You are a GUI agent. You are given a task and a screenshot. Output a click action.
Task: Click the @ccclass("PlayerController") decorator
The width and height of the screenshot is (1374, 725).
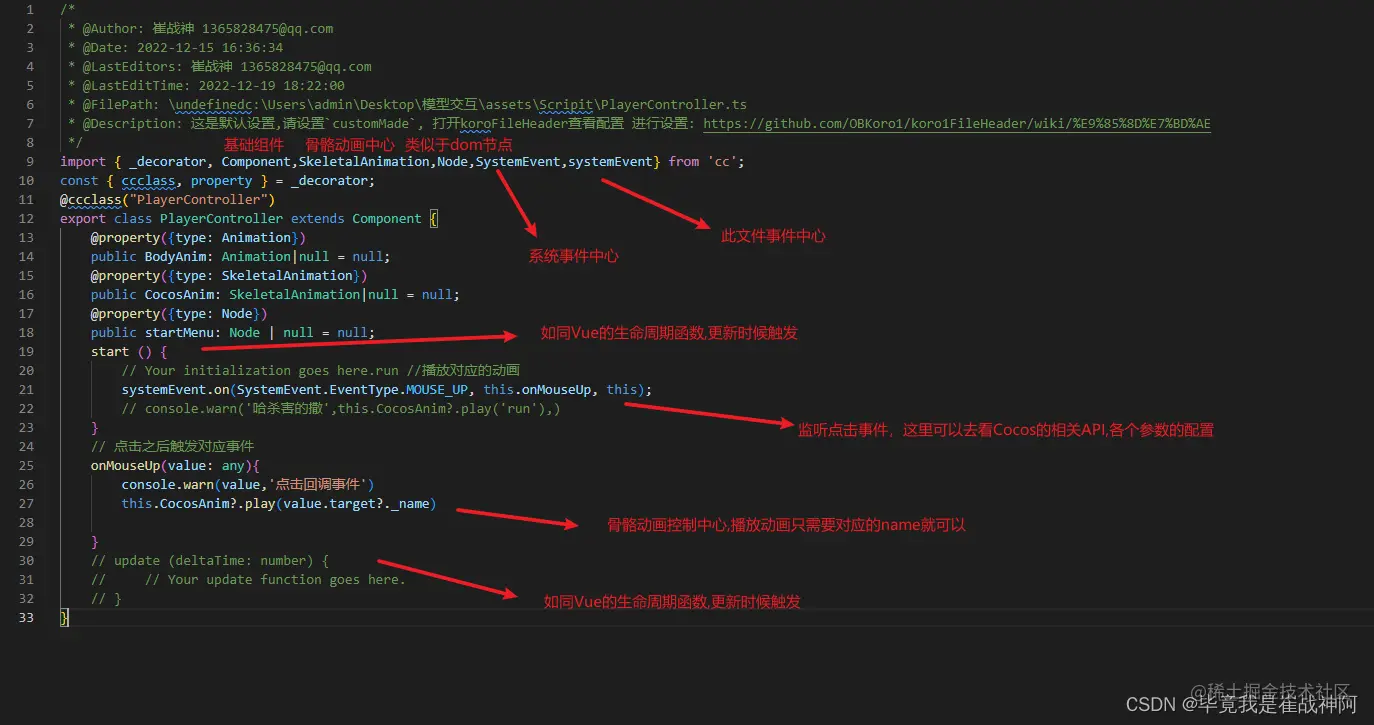click(x=168, y=200)
